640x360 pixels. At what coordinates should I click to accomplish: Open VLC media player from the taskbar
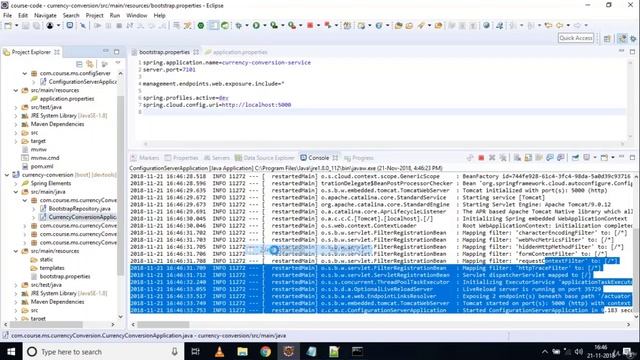tap(219, 351)
